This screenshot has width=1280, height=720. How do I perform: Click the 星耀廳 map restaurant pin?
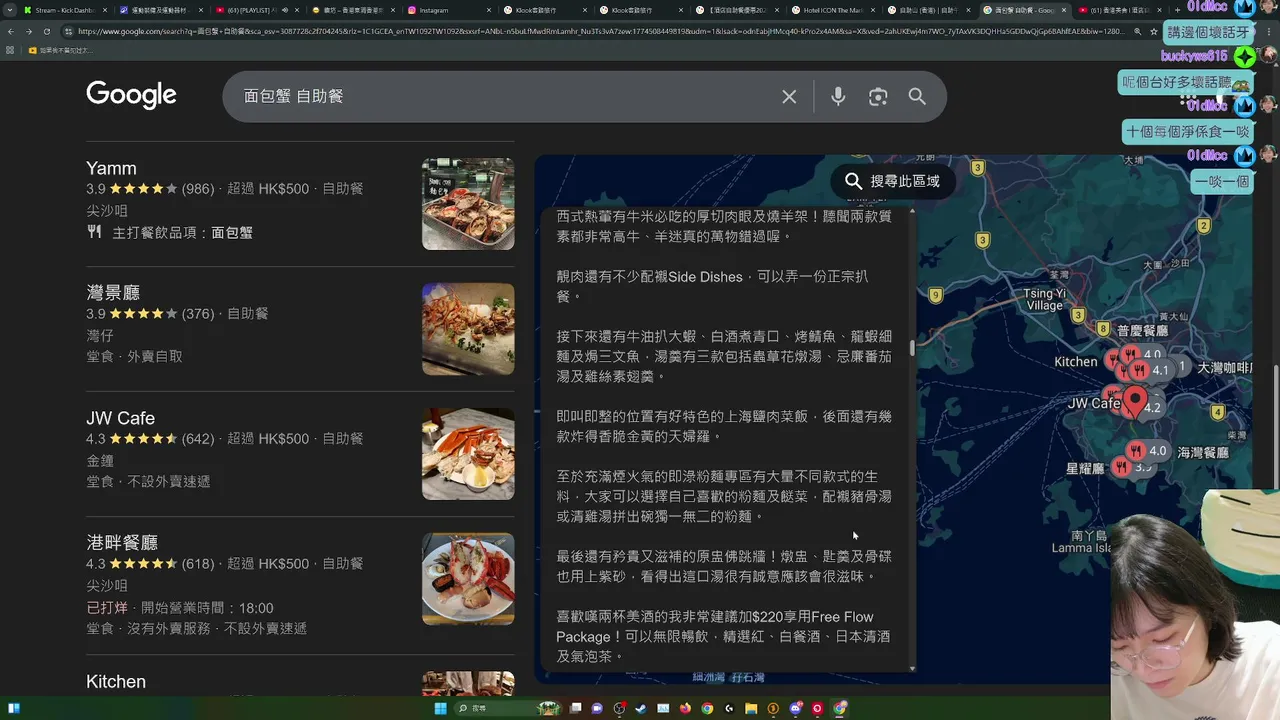(1122, 467)
